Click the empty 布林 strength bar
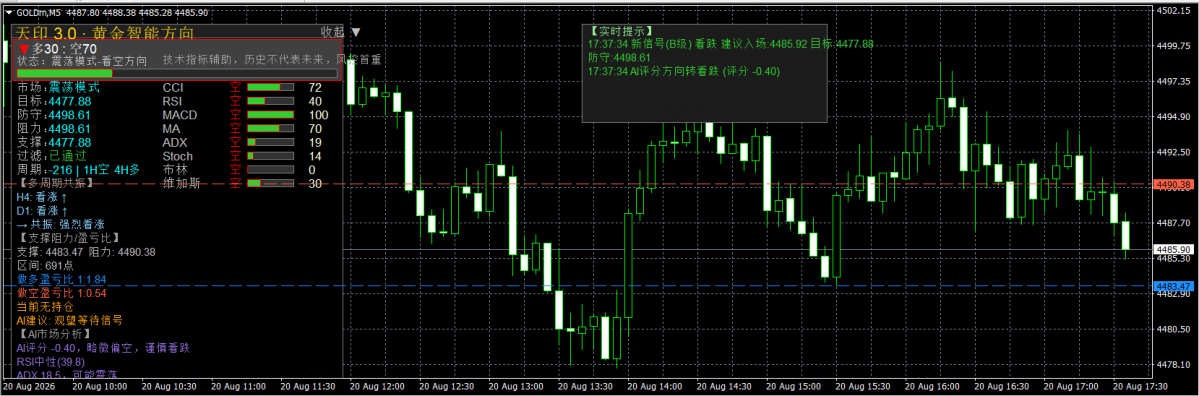The height and width of the screenshot is (396, 1199). 271,170
